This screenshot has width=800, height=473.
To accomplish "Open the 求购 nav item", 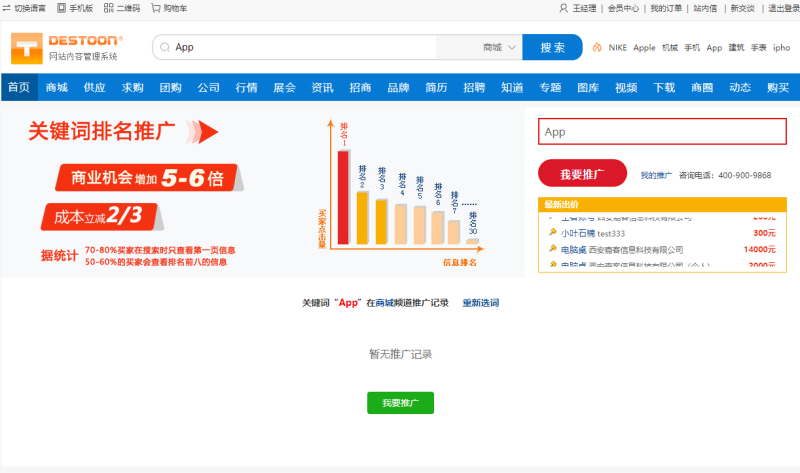I will click(x=133, y=88).
